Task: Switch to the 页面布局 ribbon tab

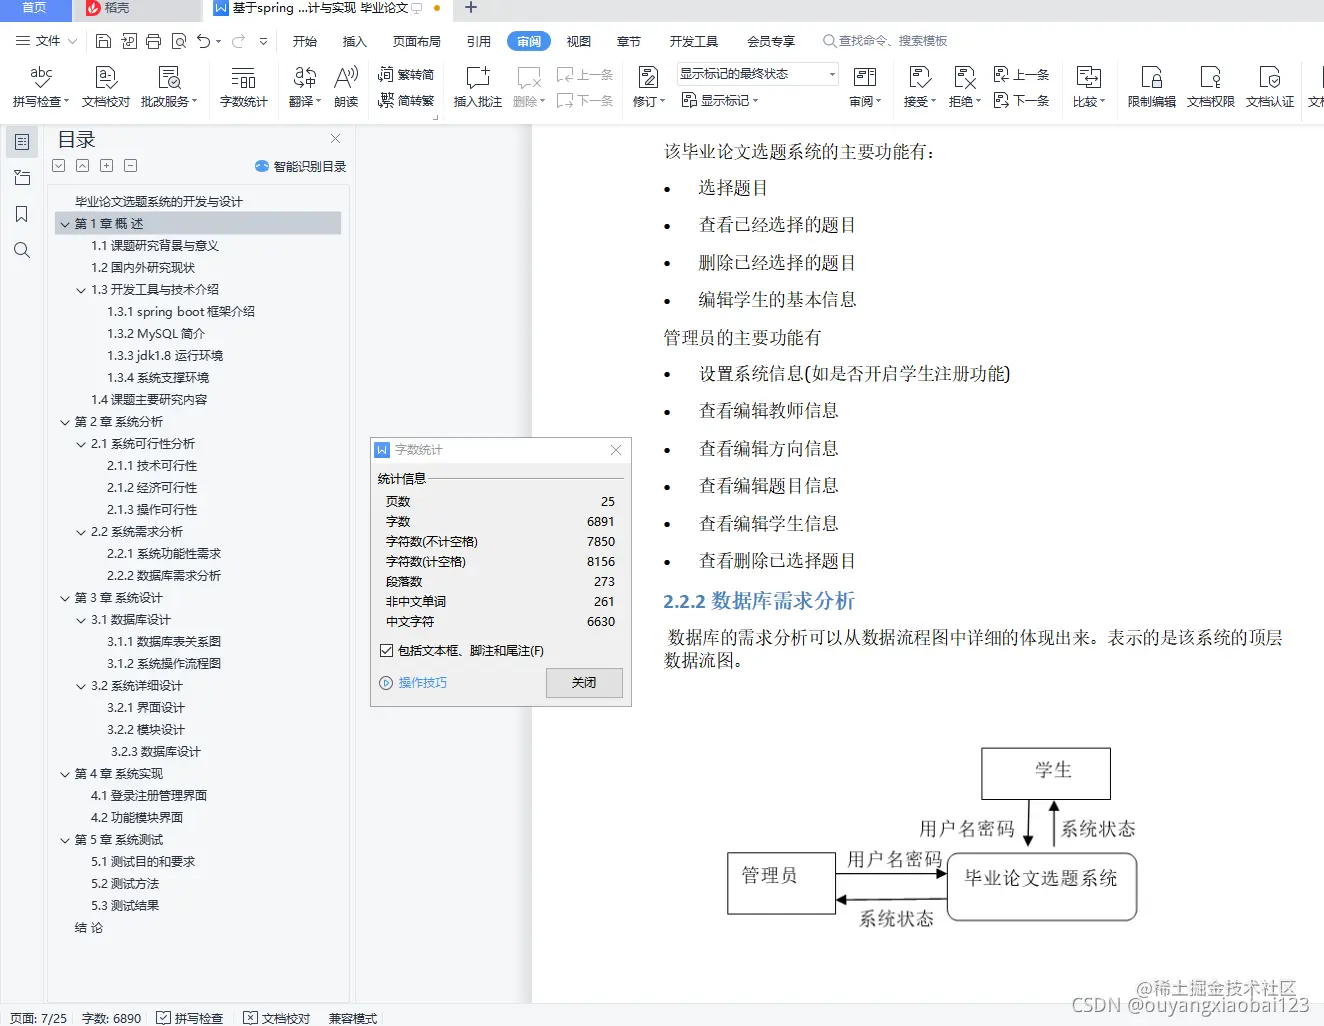Action: [x=417, y=41]
